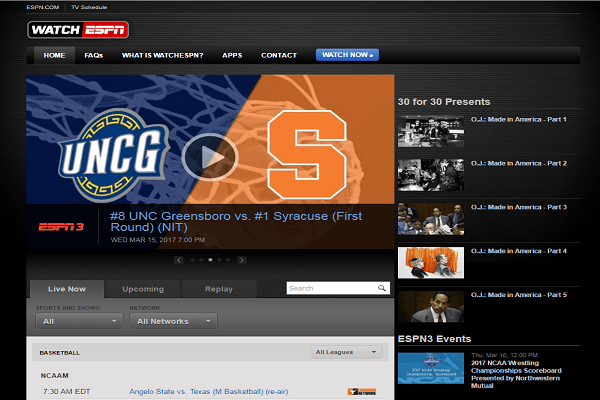600x400 pixels.
Task: Click the ESPN3 network logo
Action: coord(61,227)
